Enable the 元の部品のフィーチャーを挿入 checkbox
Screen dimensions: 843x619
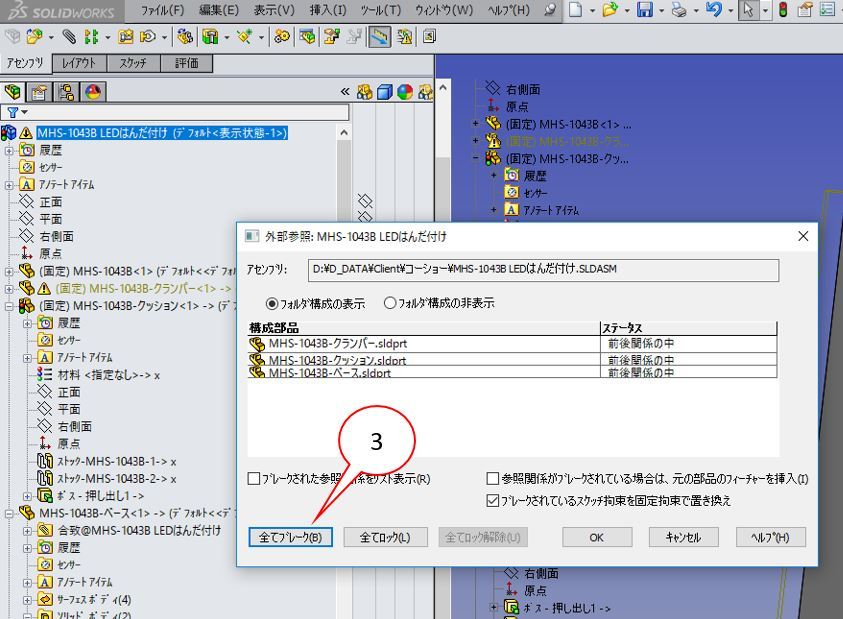point(492,479)
